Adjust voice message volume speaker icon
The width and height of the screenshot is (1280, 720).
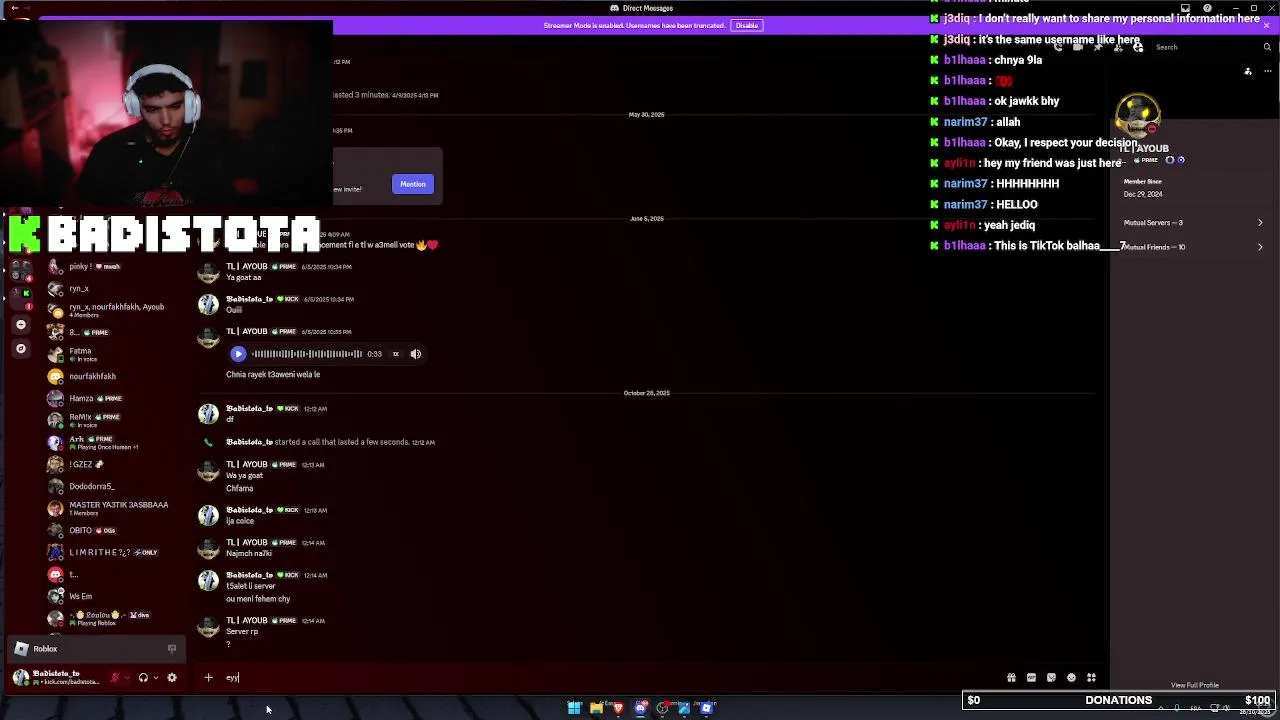416,354
